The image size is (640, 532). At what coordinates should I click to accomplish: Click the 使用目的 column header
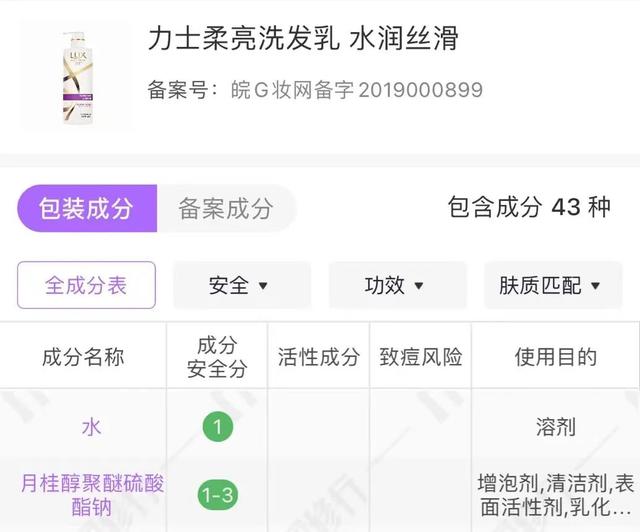coord(556,356)
